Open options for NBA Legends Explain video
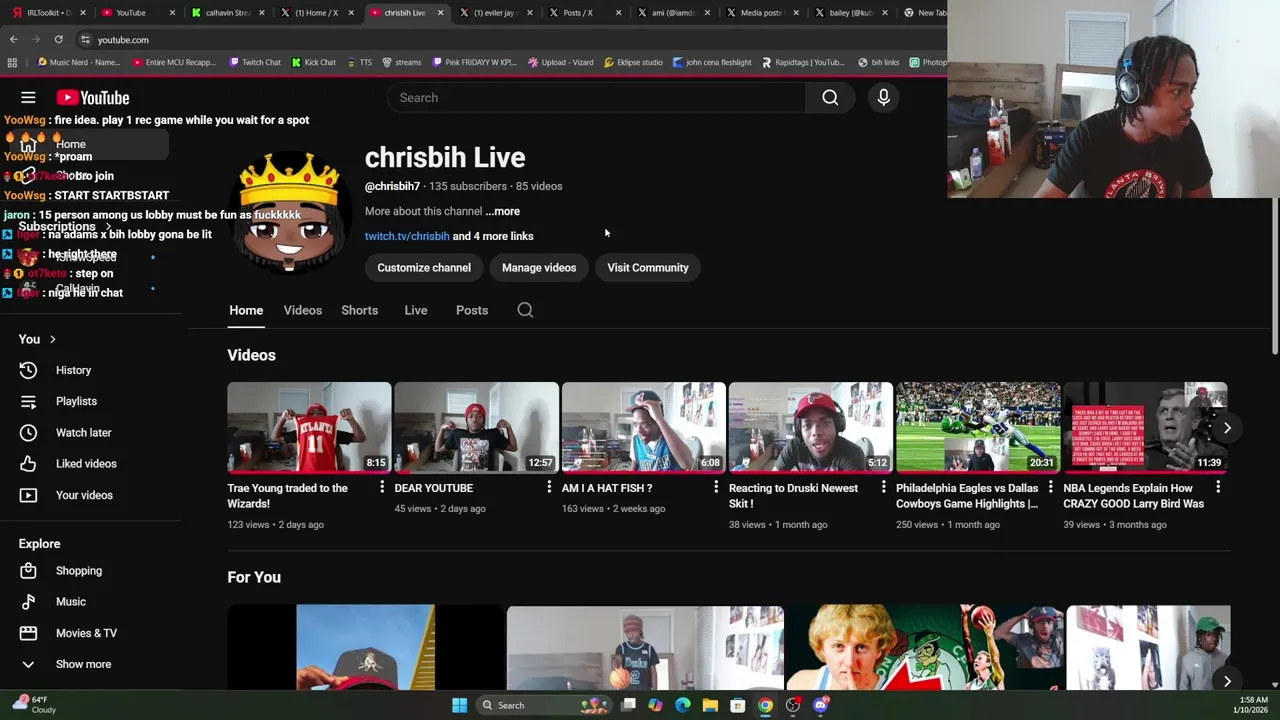 [1217, 487]
